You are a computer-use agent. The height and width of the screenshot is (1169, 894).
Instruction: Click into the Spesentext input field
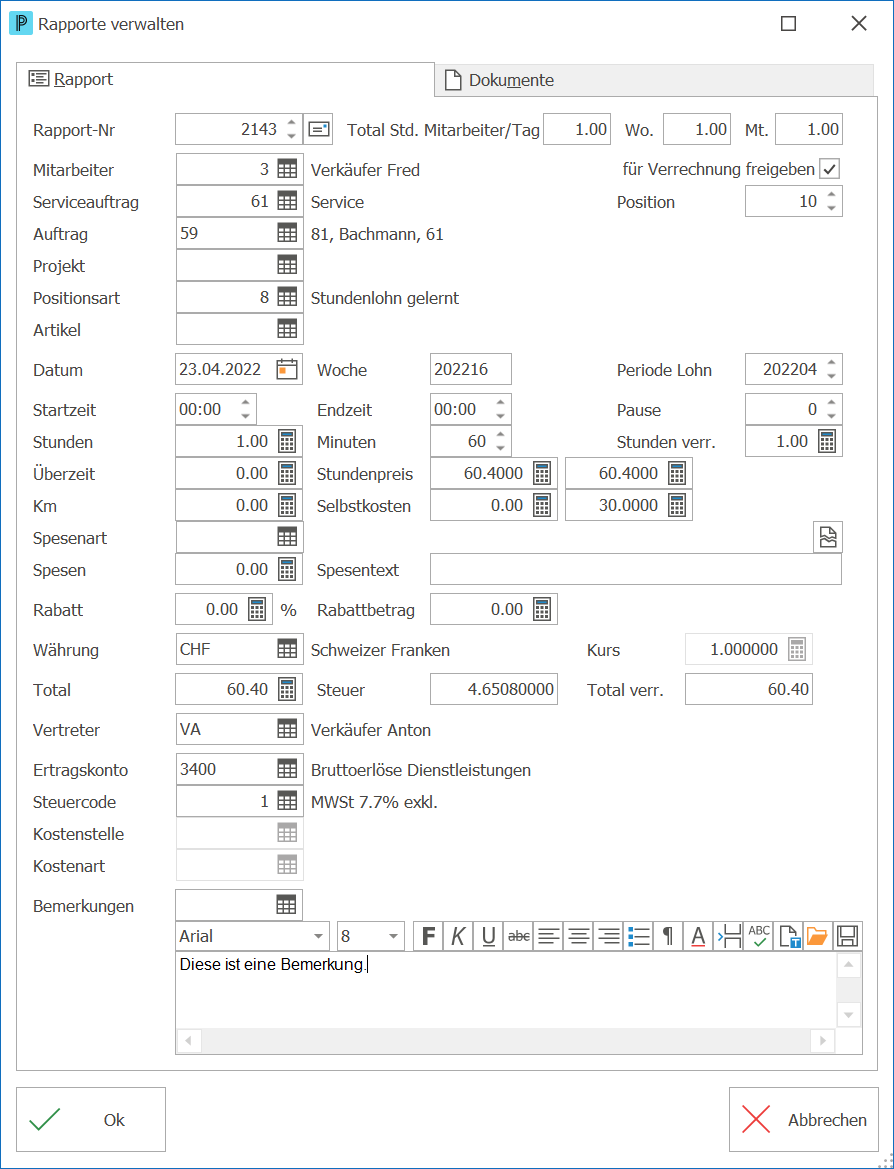pos(636,570)
